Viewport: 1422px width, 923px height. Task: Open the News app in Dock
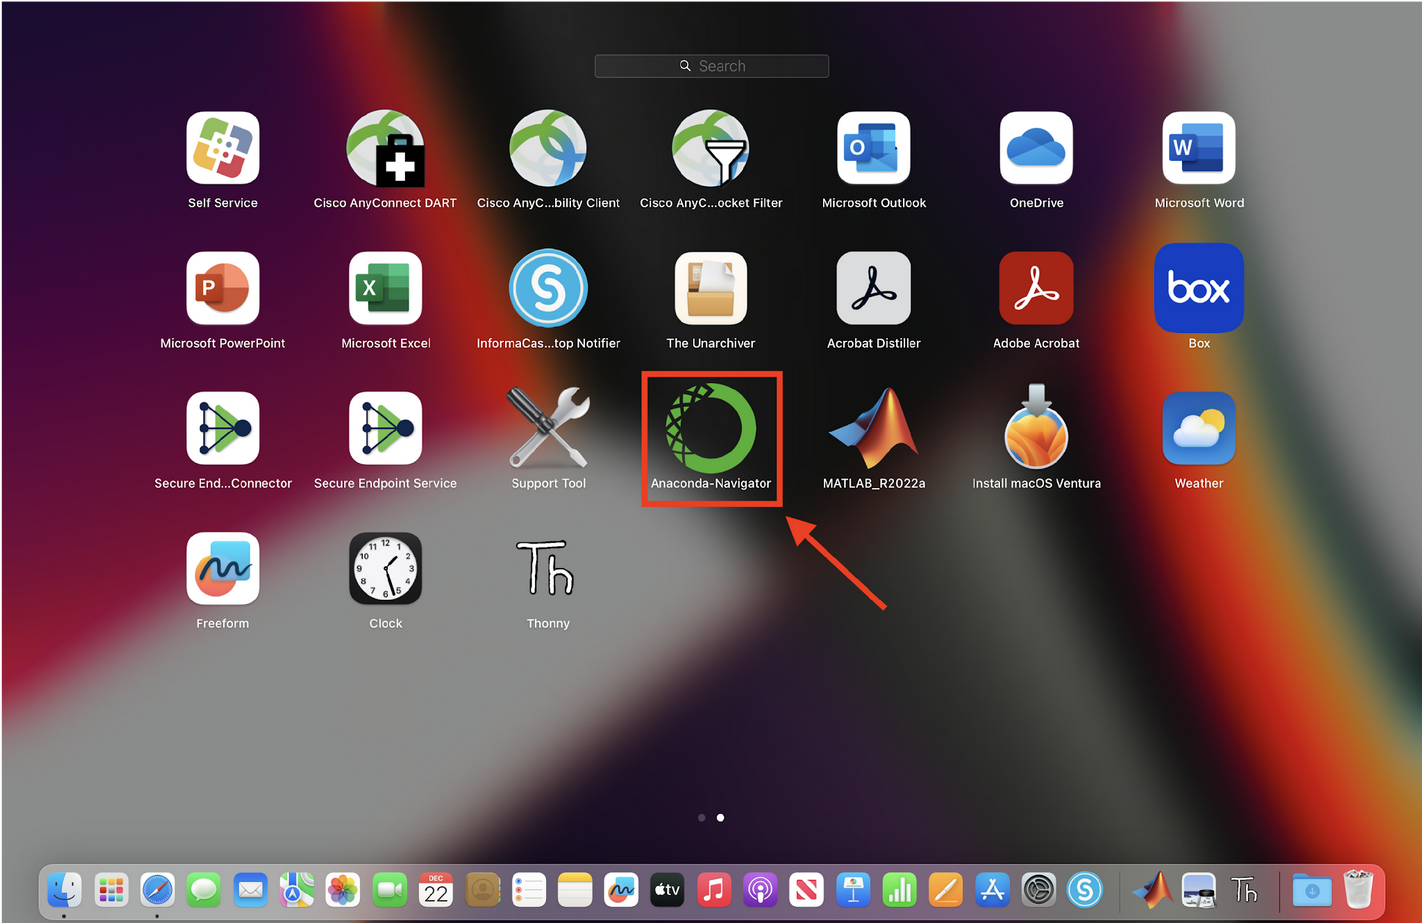coord(806,889)
